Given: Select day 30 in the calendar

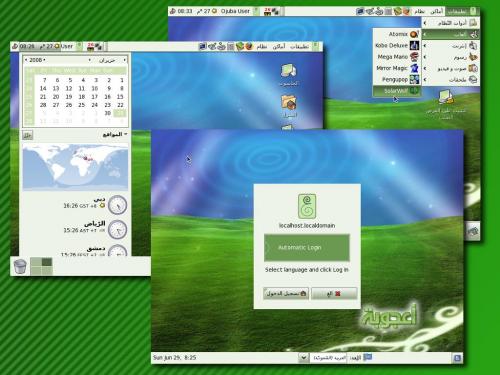Looking at the screenshot, I should click(x=108, y=113).
